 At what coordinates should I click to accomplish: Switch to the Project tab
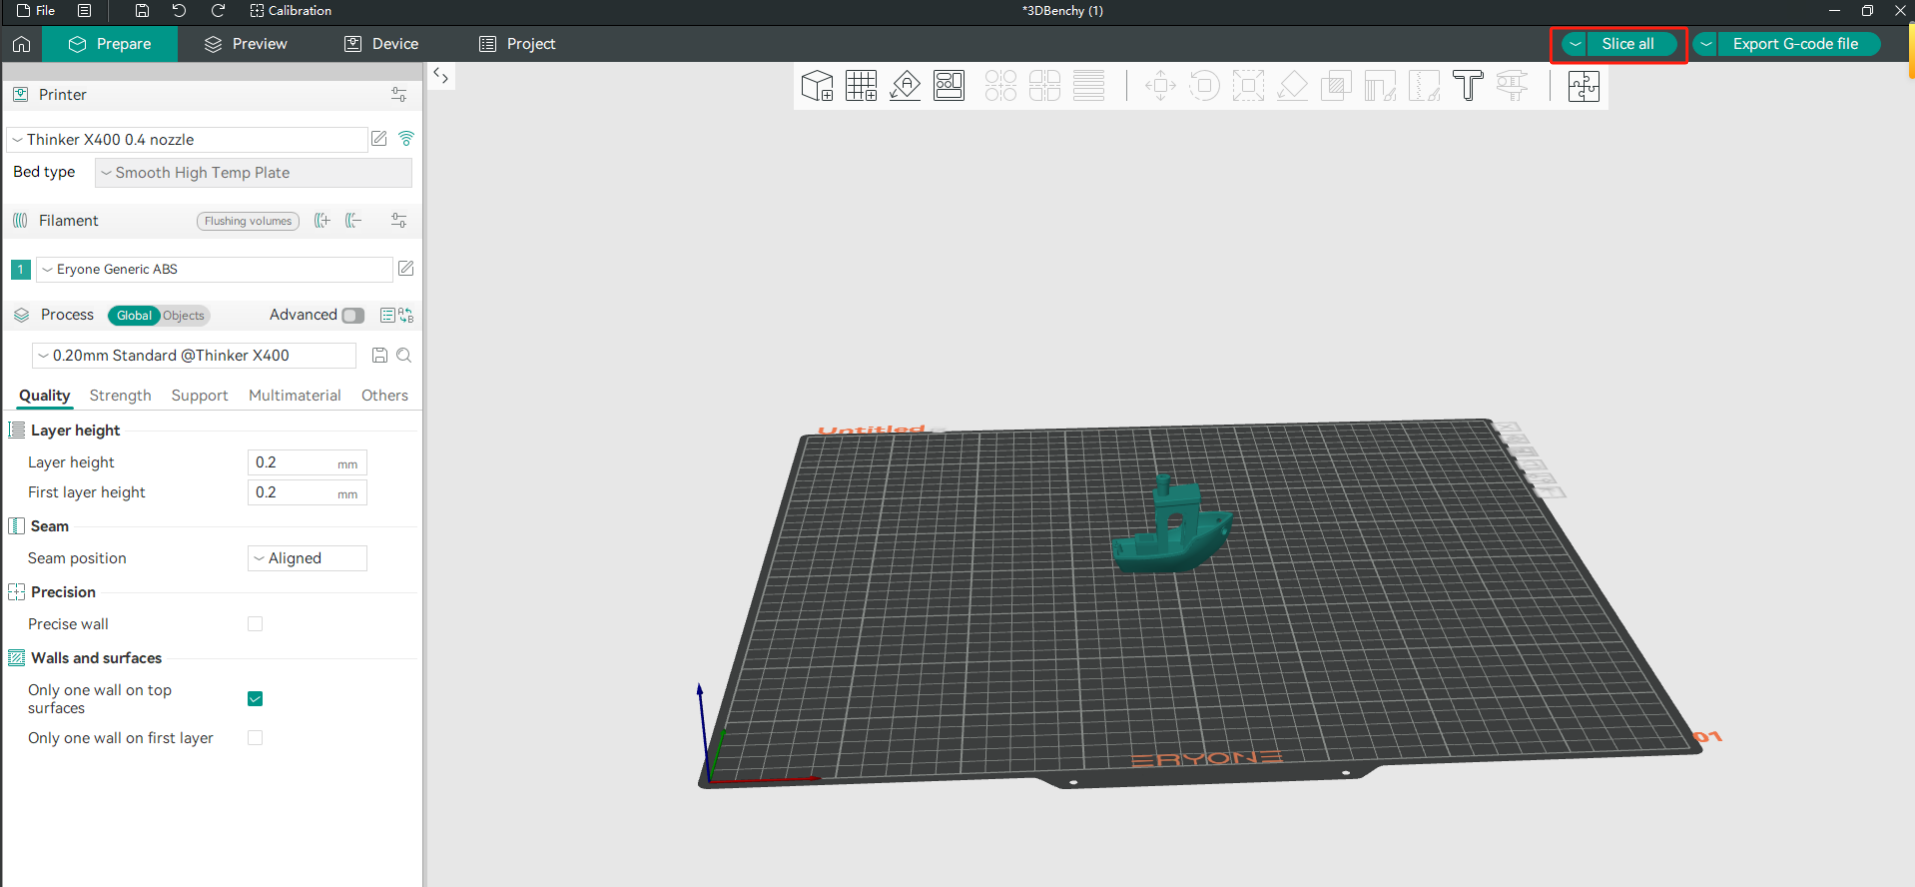[x=517, y=44]
